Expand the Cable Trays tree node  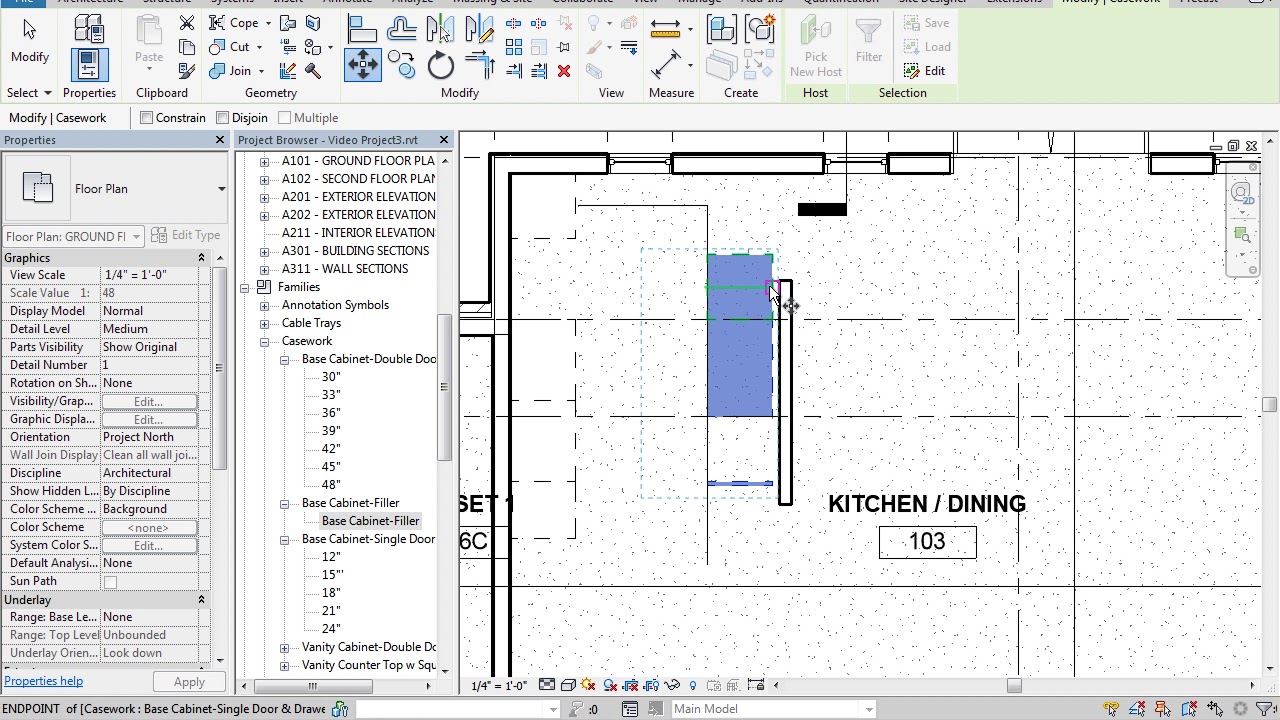tap(264, 323)
